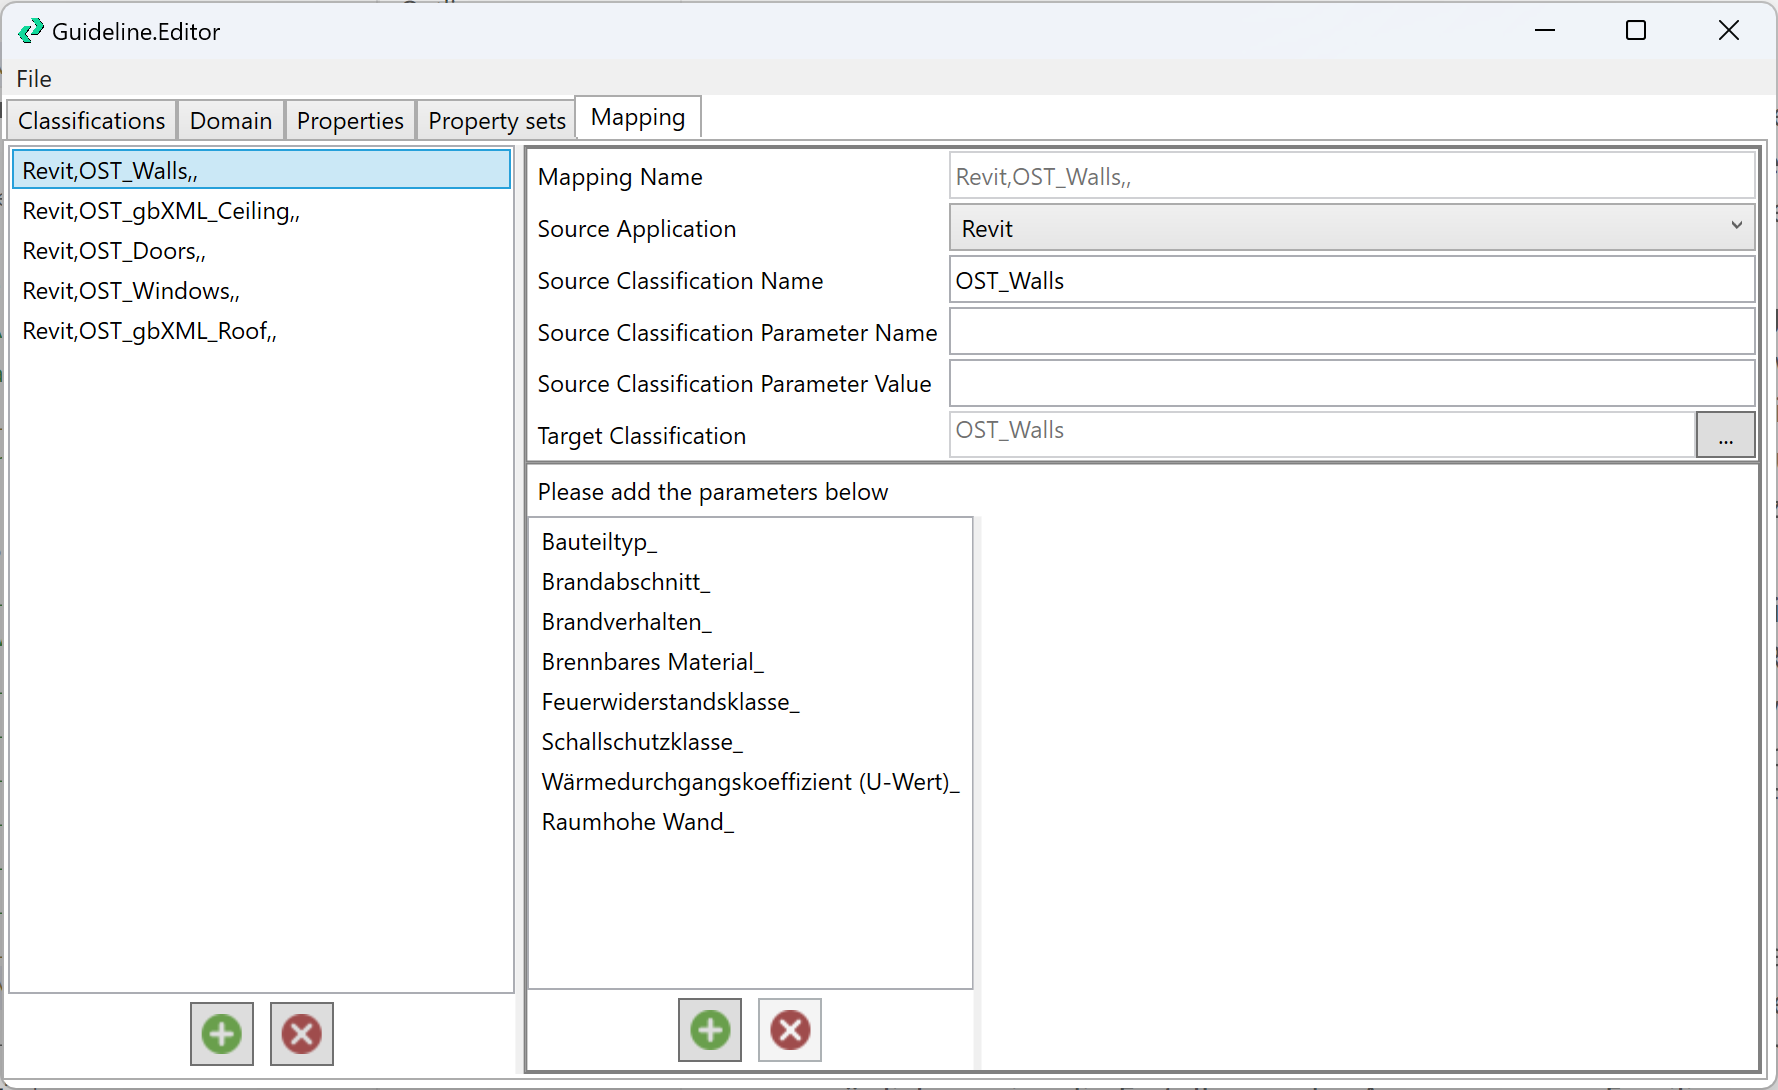Click the Mapping Name field

point(1352,176)
